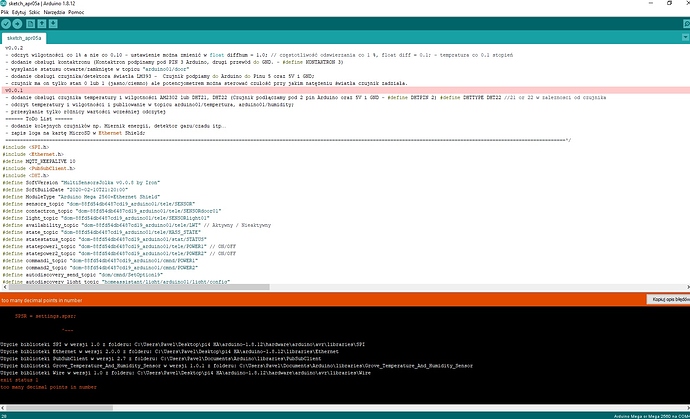Click the orange error message bar text
The image size is (690, 419).
point(41,300)
